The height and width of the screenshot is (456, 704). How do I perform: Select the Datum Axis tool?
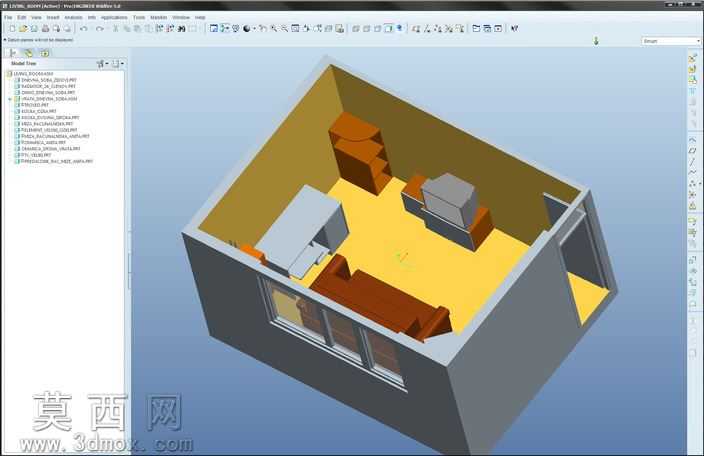(693, 162)
